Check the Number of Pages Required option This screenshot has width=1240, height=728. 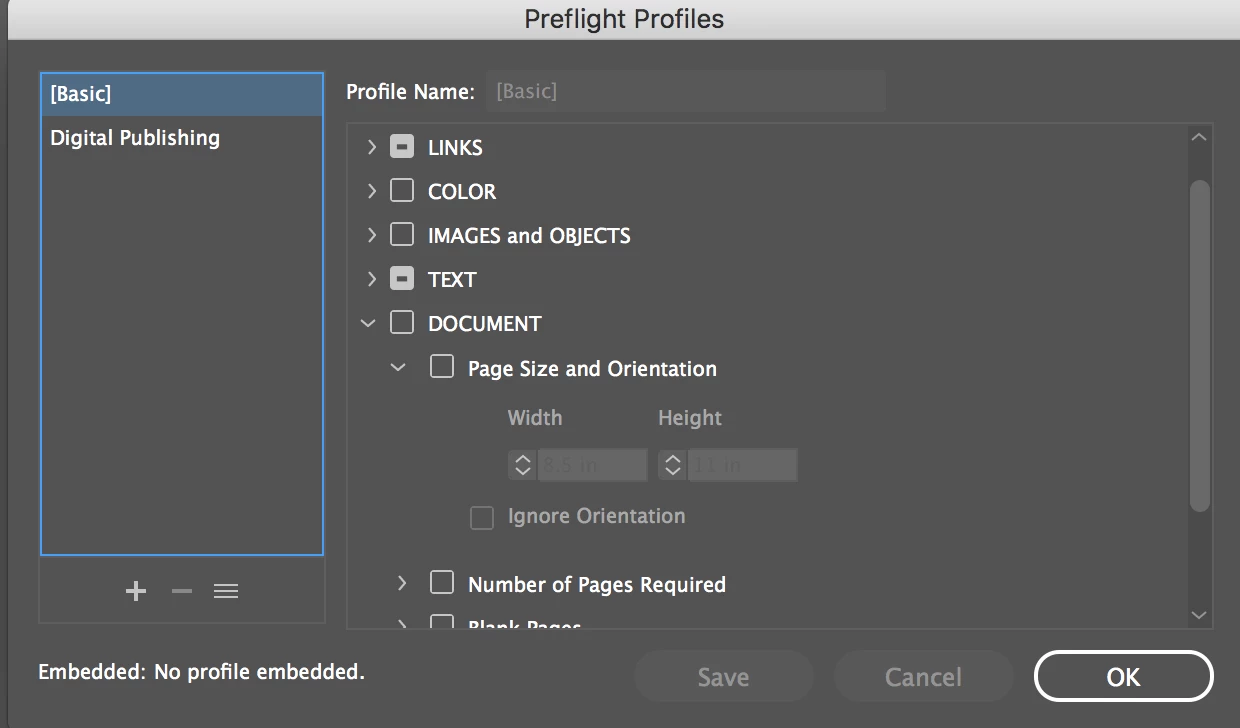(x=442, y=583)
